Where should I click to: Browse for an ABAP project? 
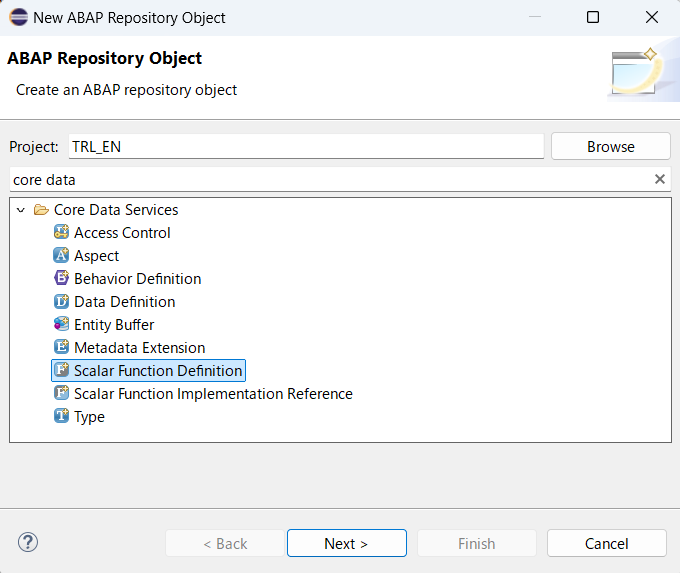(610, 146)
